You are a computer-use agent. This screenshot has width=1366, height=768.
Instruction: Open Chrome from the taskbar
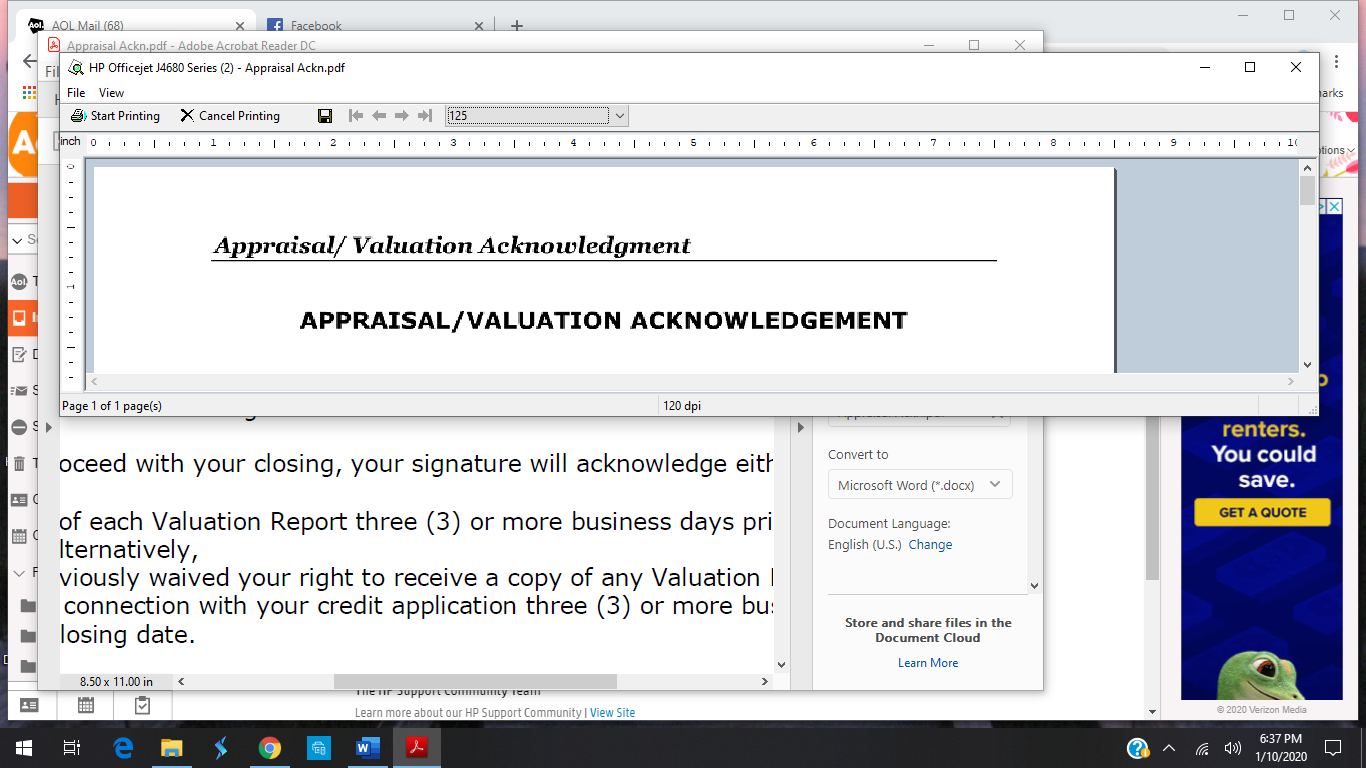[x=269, y=747]
